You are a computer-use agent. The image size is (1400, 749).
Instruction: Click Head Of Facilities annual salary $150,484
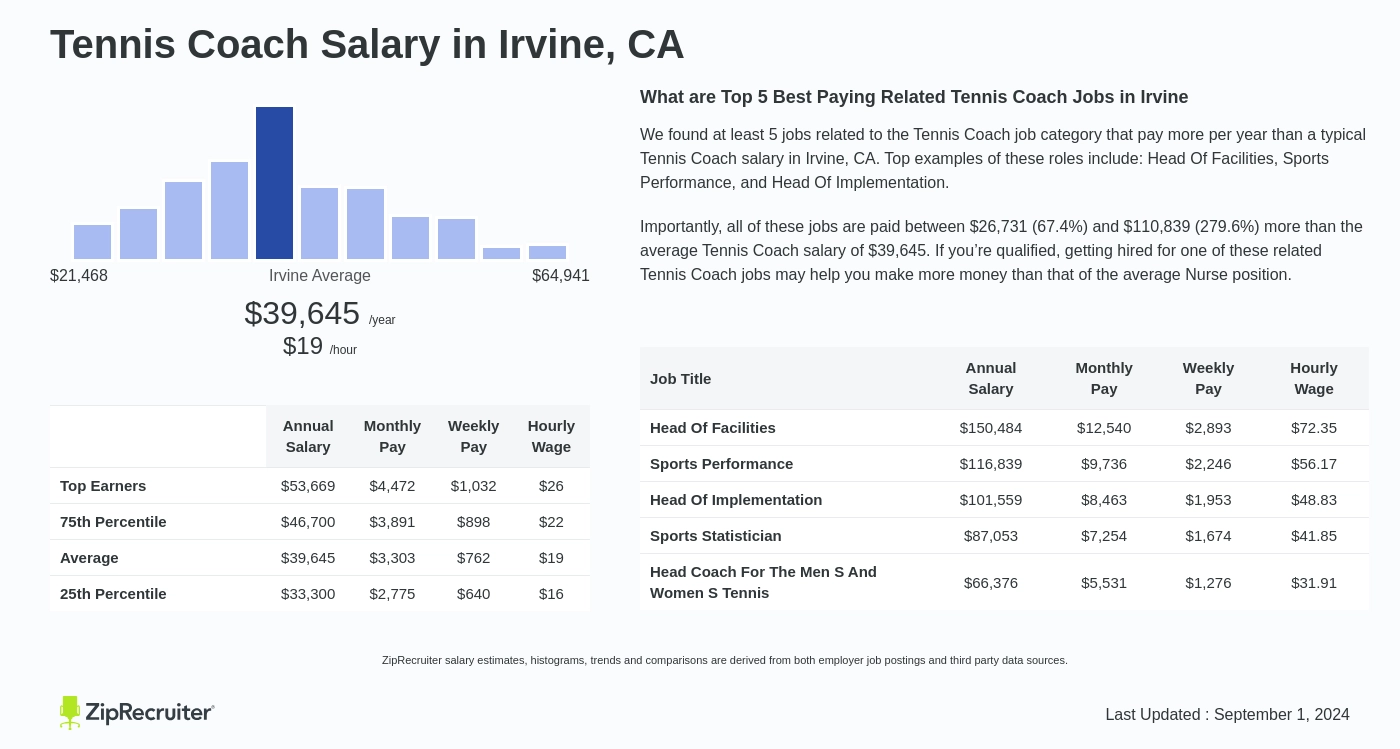[x=991, y=428]
